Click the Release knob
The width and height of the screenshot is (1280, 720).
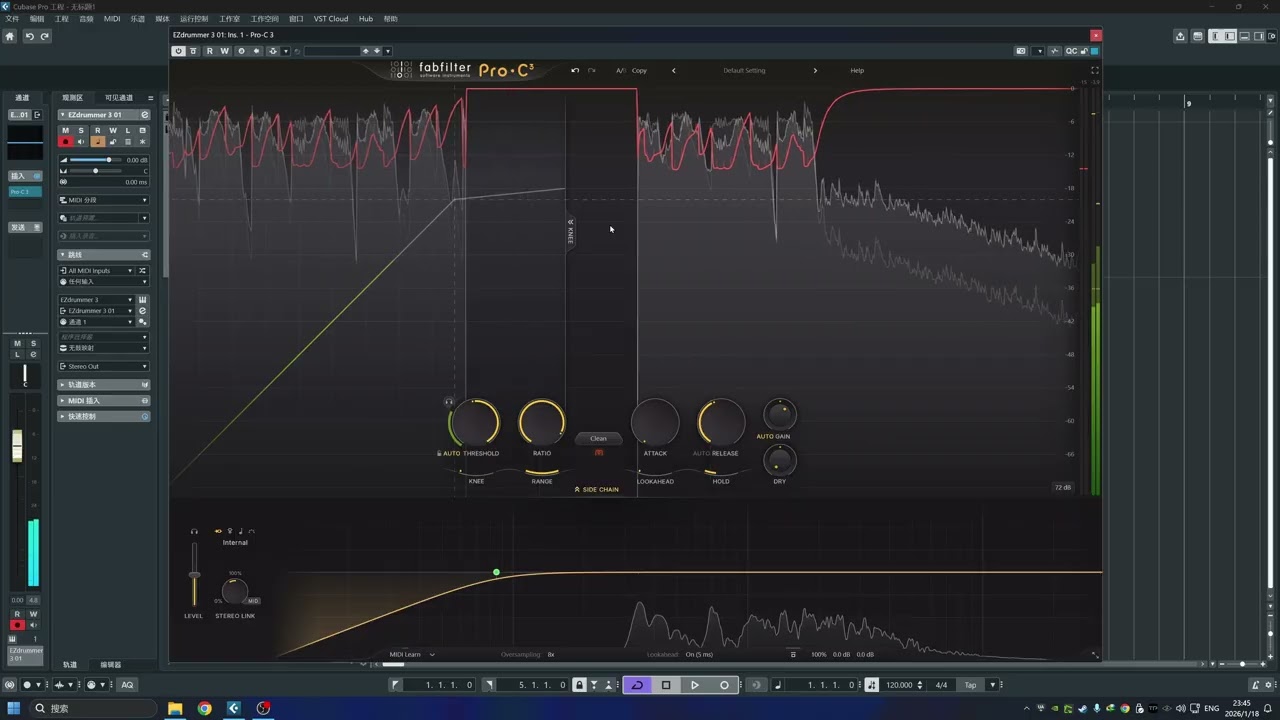pos(720,422)
